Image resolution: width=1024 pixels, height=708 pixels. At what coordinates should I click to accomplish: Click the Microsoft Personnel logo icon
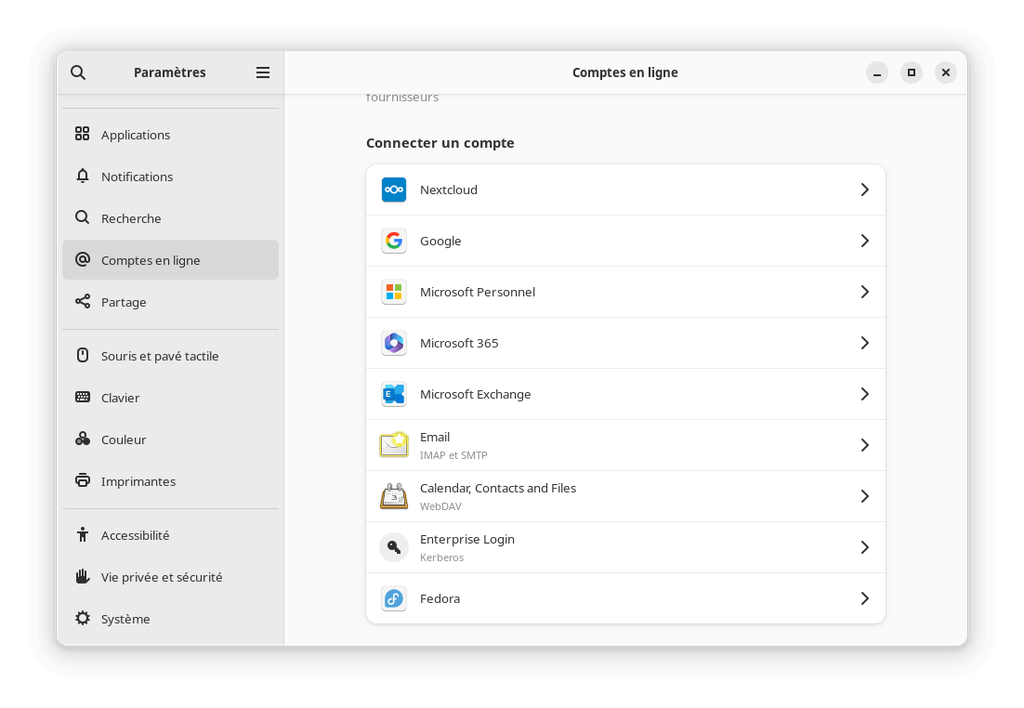(394, 292)
